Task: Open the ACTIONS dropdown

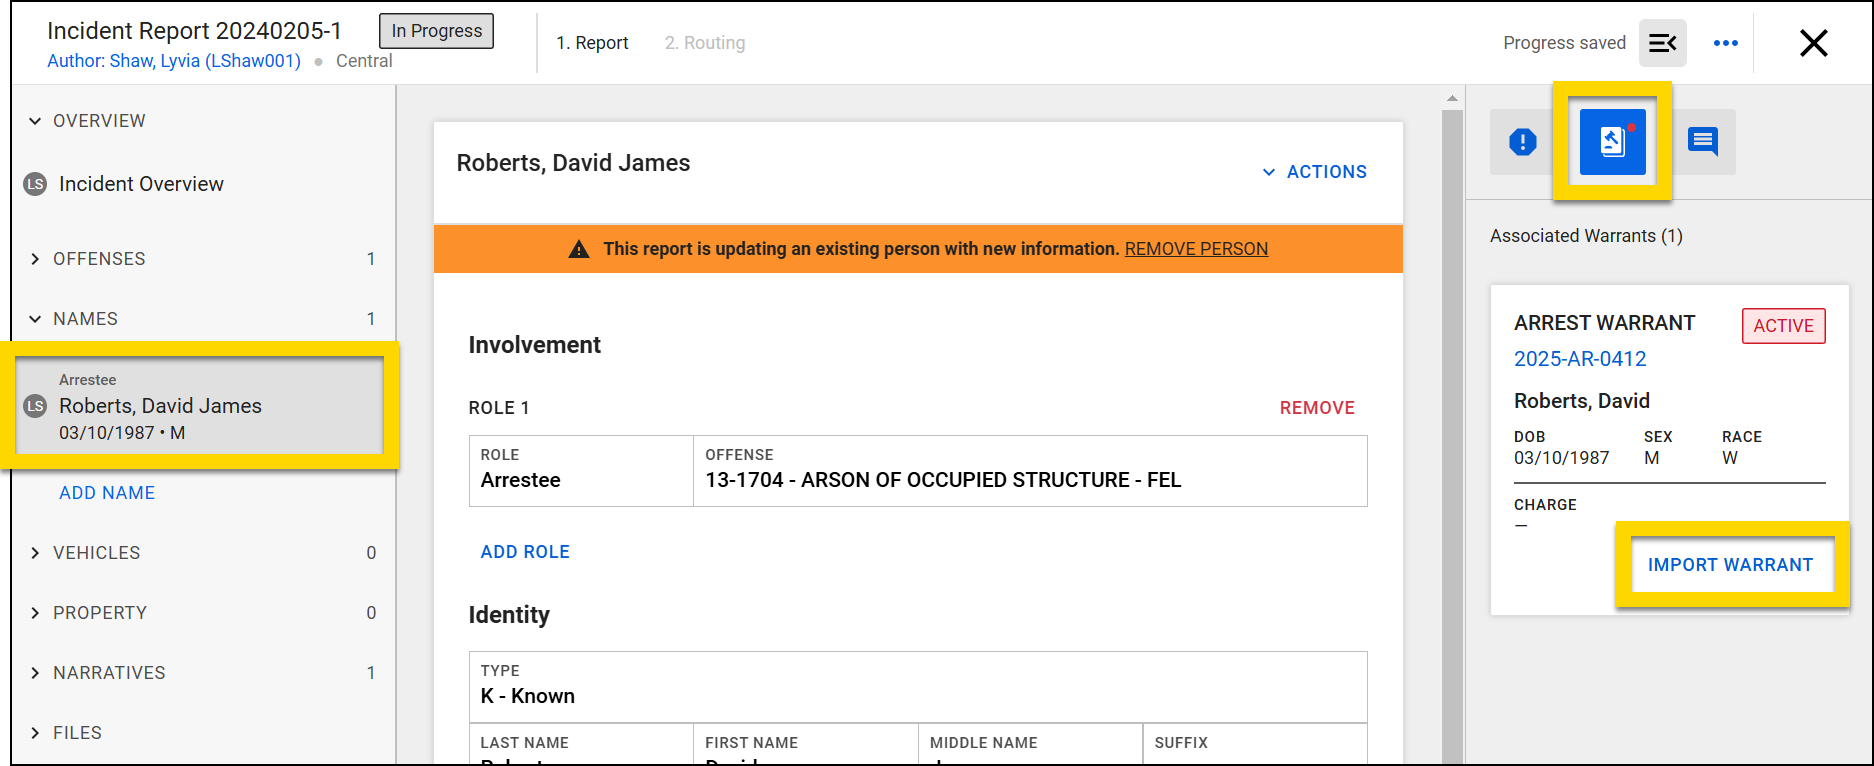Action: pyautogui.click(x=1314, y=172)
